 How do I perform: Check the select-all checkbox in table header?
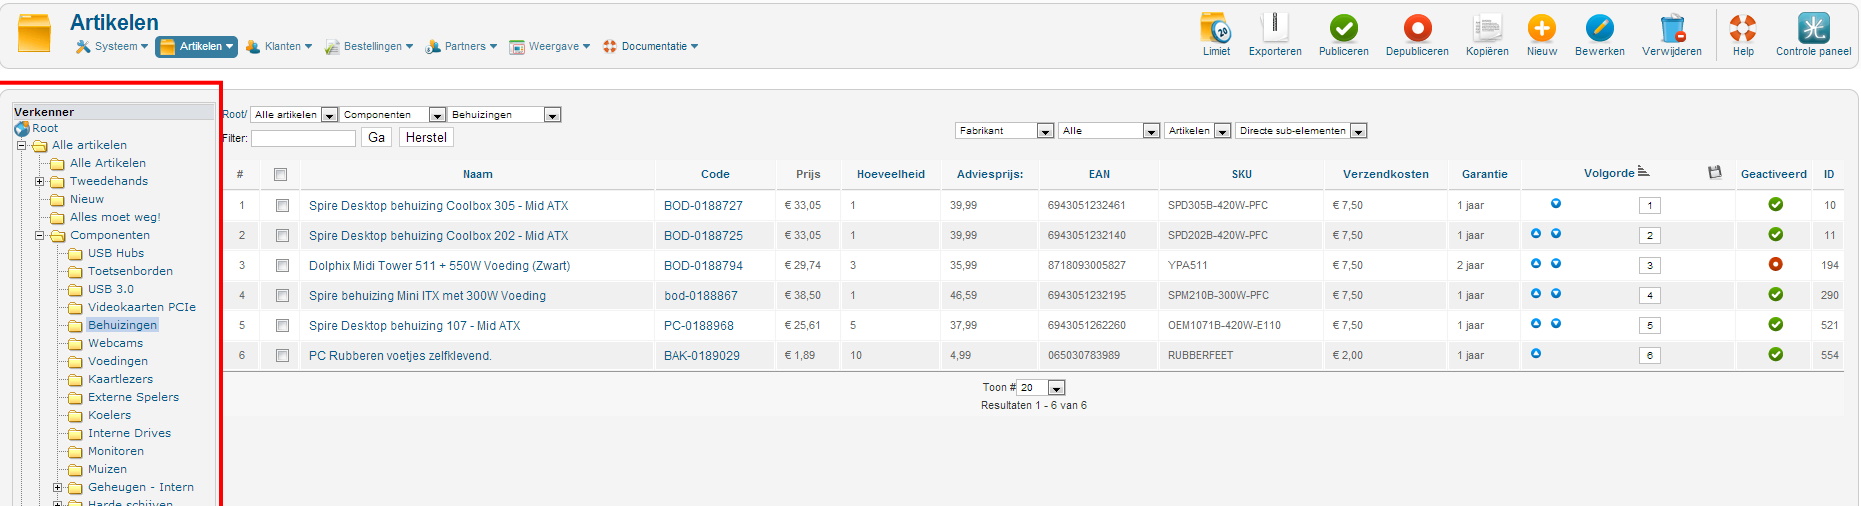[280, 175]
